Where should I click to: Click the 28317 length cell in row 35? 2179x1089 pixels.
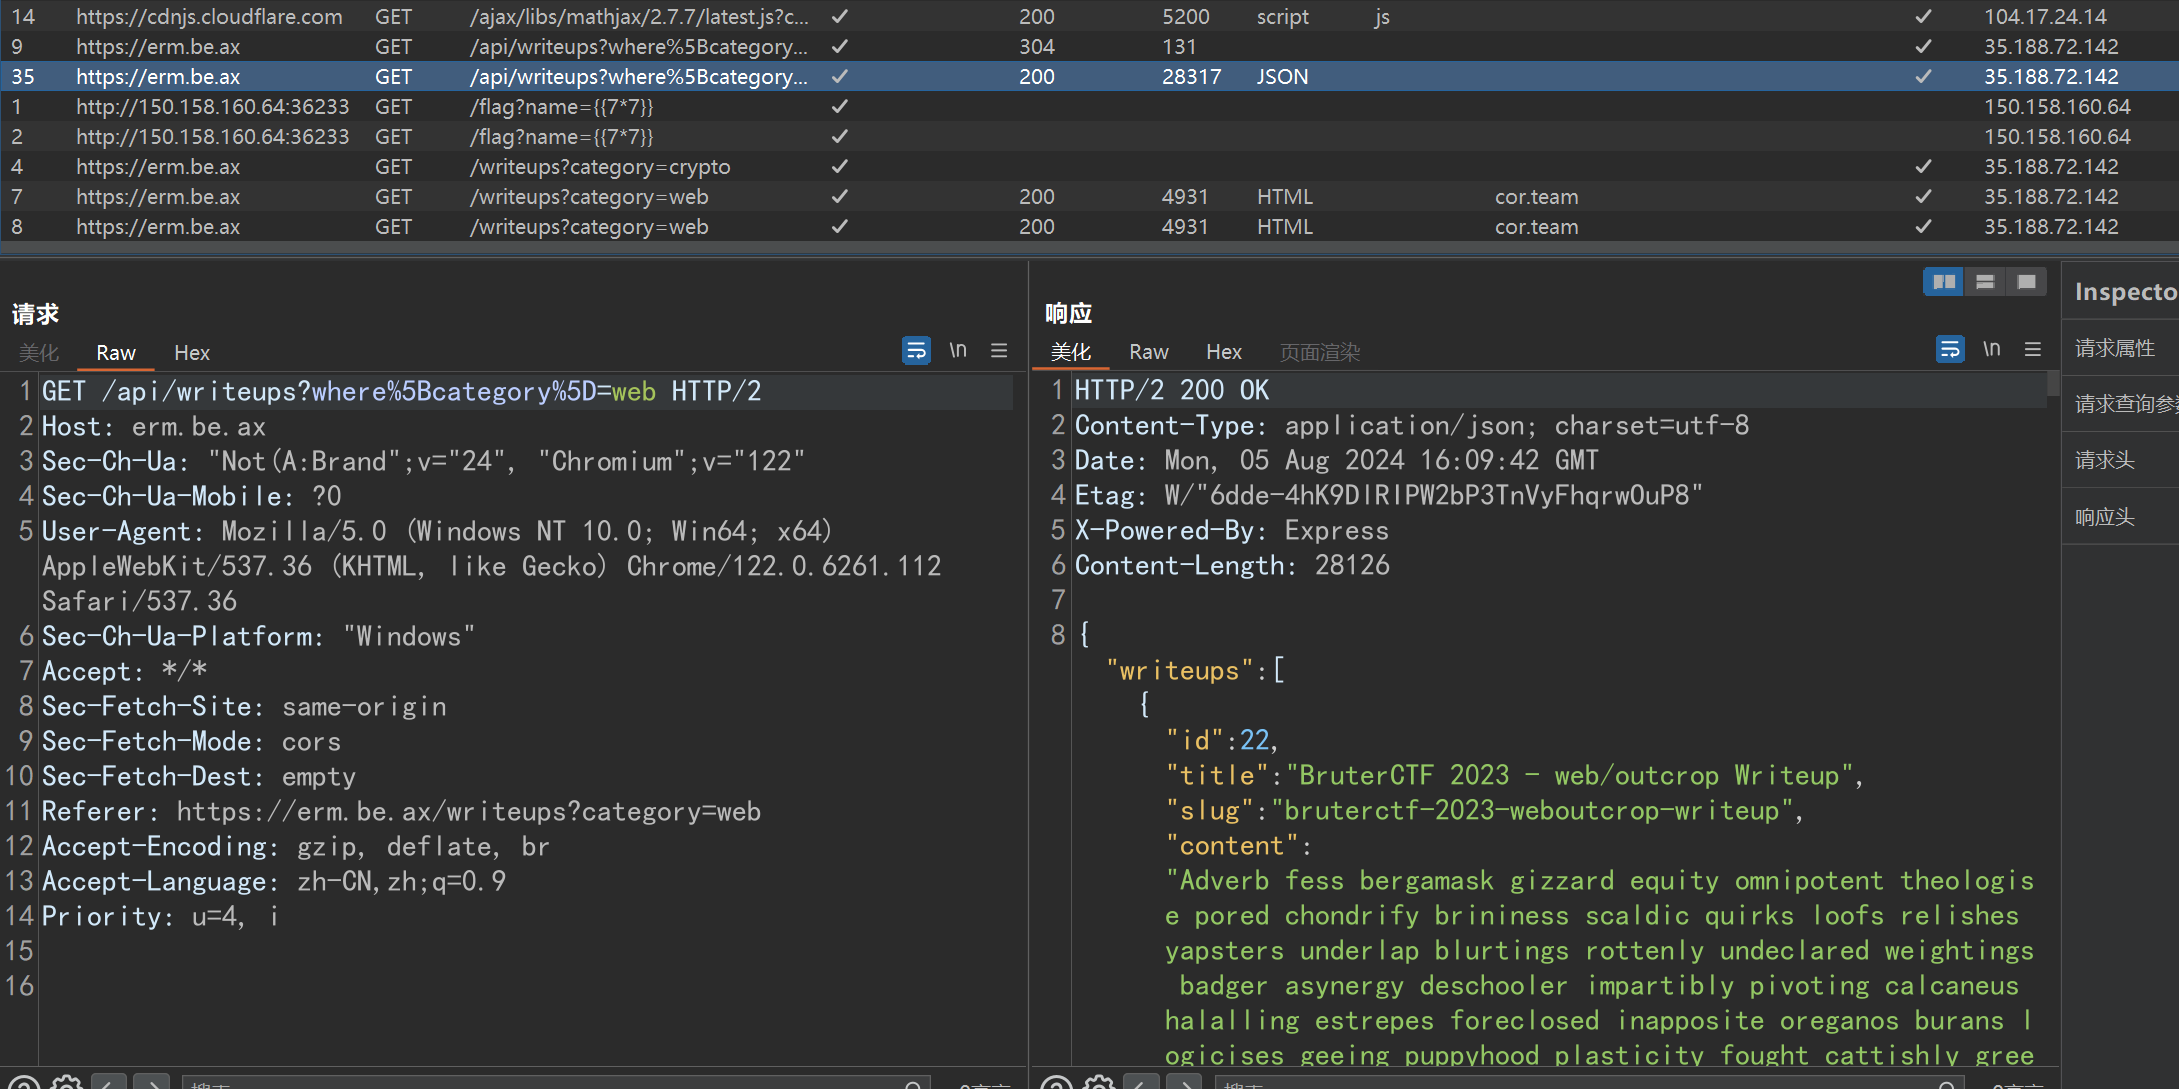(x=1191, y=77)
